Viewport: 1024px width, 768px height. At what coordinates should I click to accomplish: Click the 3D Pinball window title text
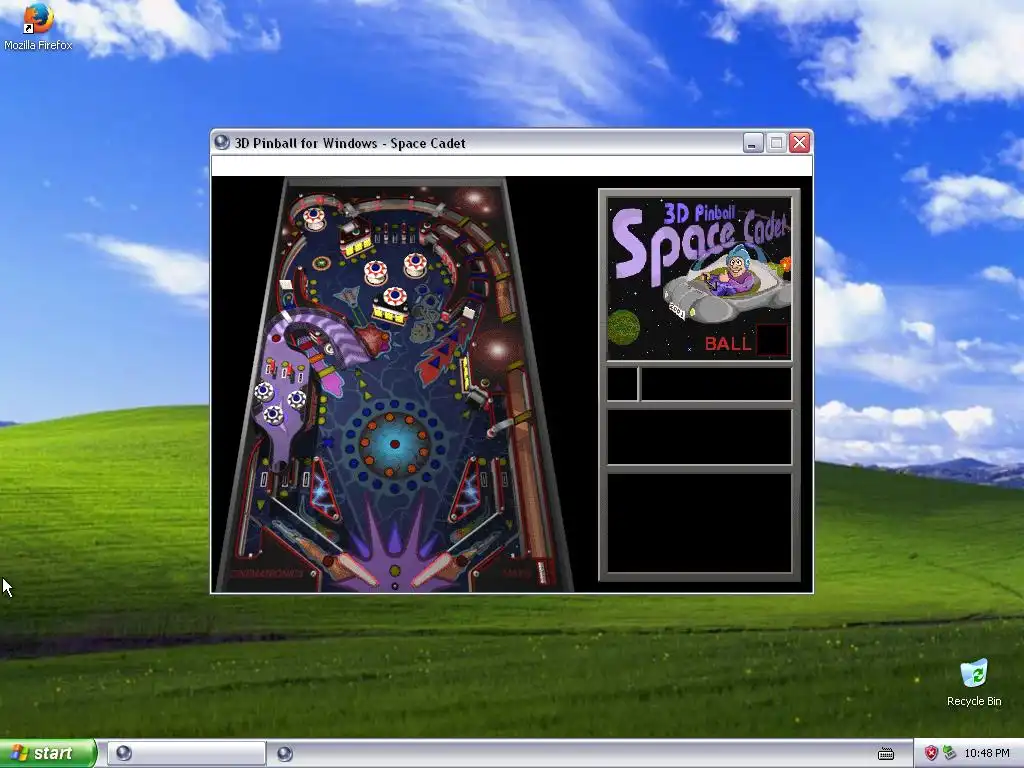point(350,143)
